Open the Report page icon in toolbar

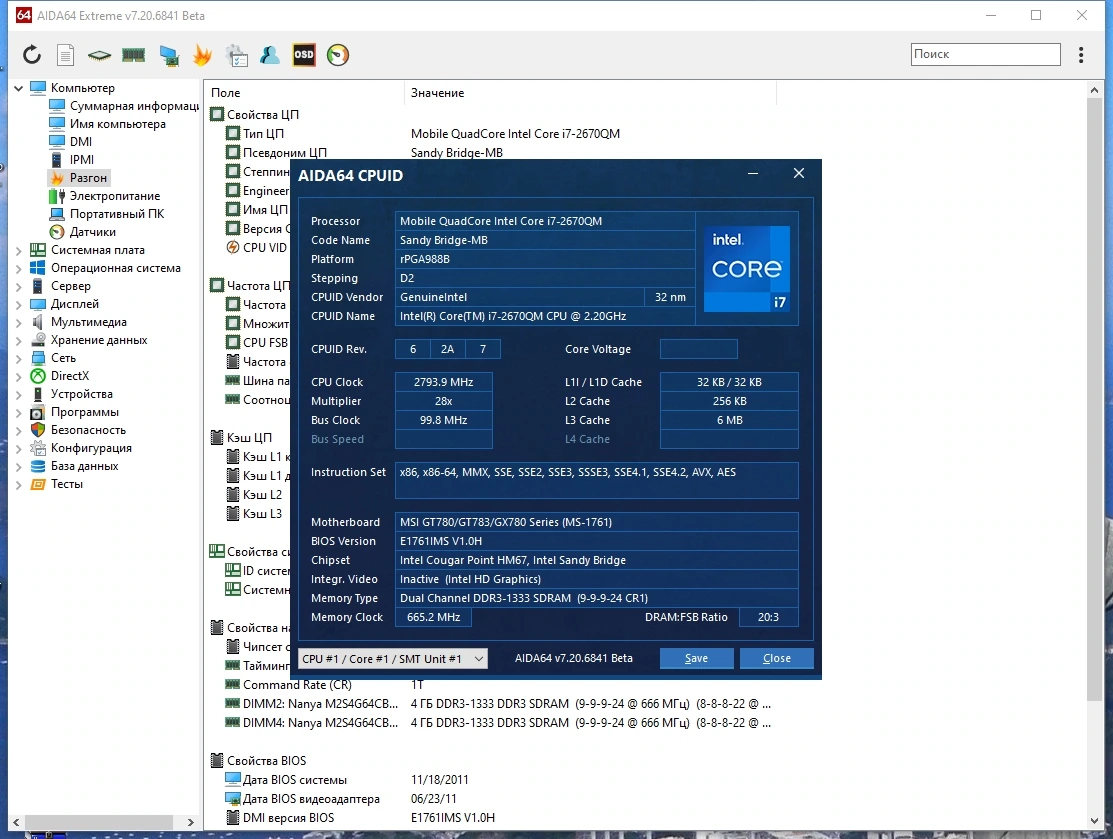coord(65,55)
